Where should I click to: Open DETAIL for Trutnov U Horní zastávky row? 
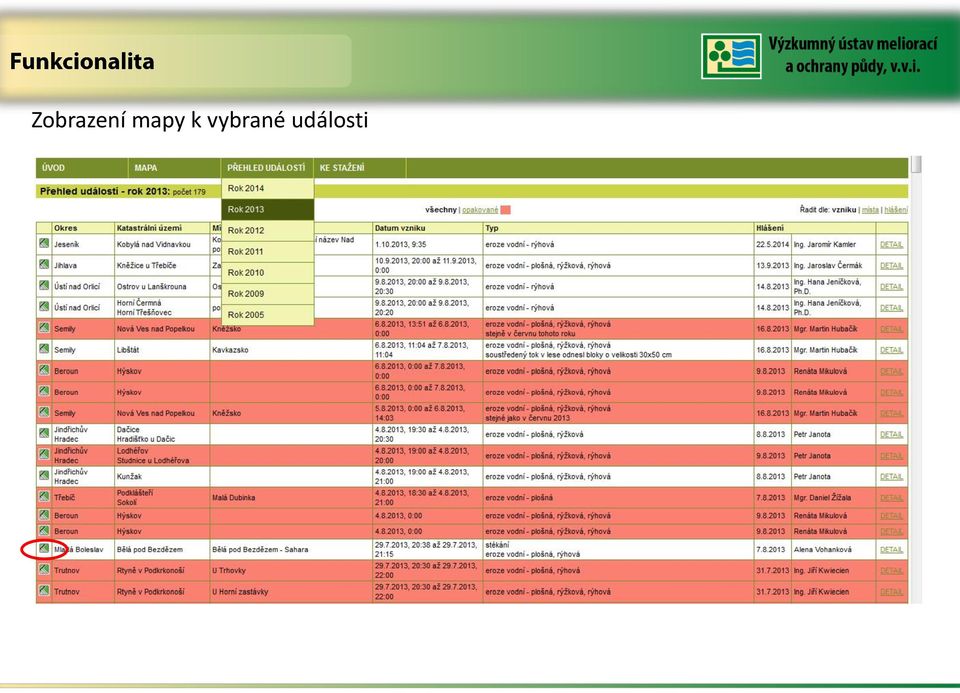[891, 592]
